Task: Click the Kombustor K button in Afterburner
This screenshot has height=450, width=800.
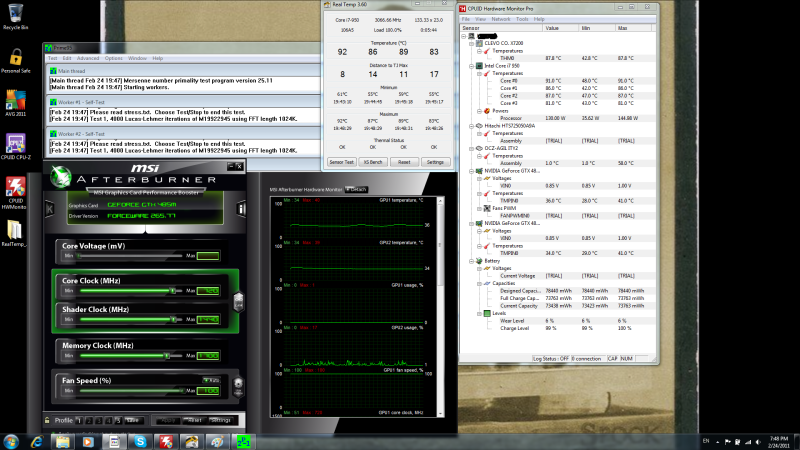Action: 49,208
